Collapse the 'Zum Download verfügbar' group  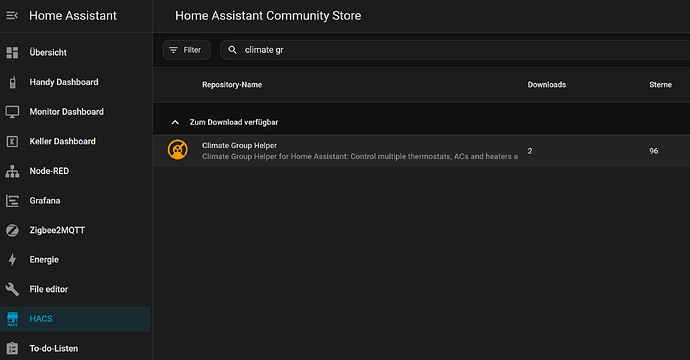(175, 122)
